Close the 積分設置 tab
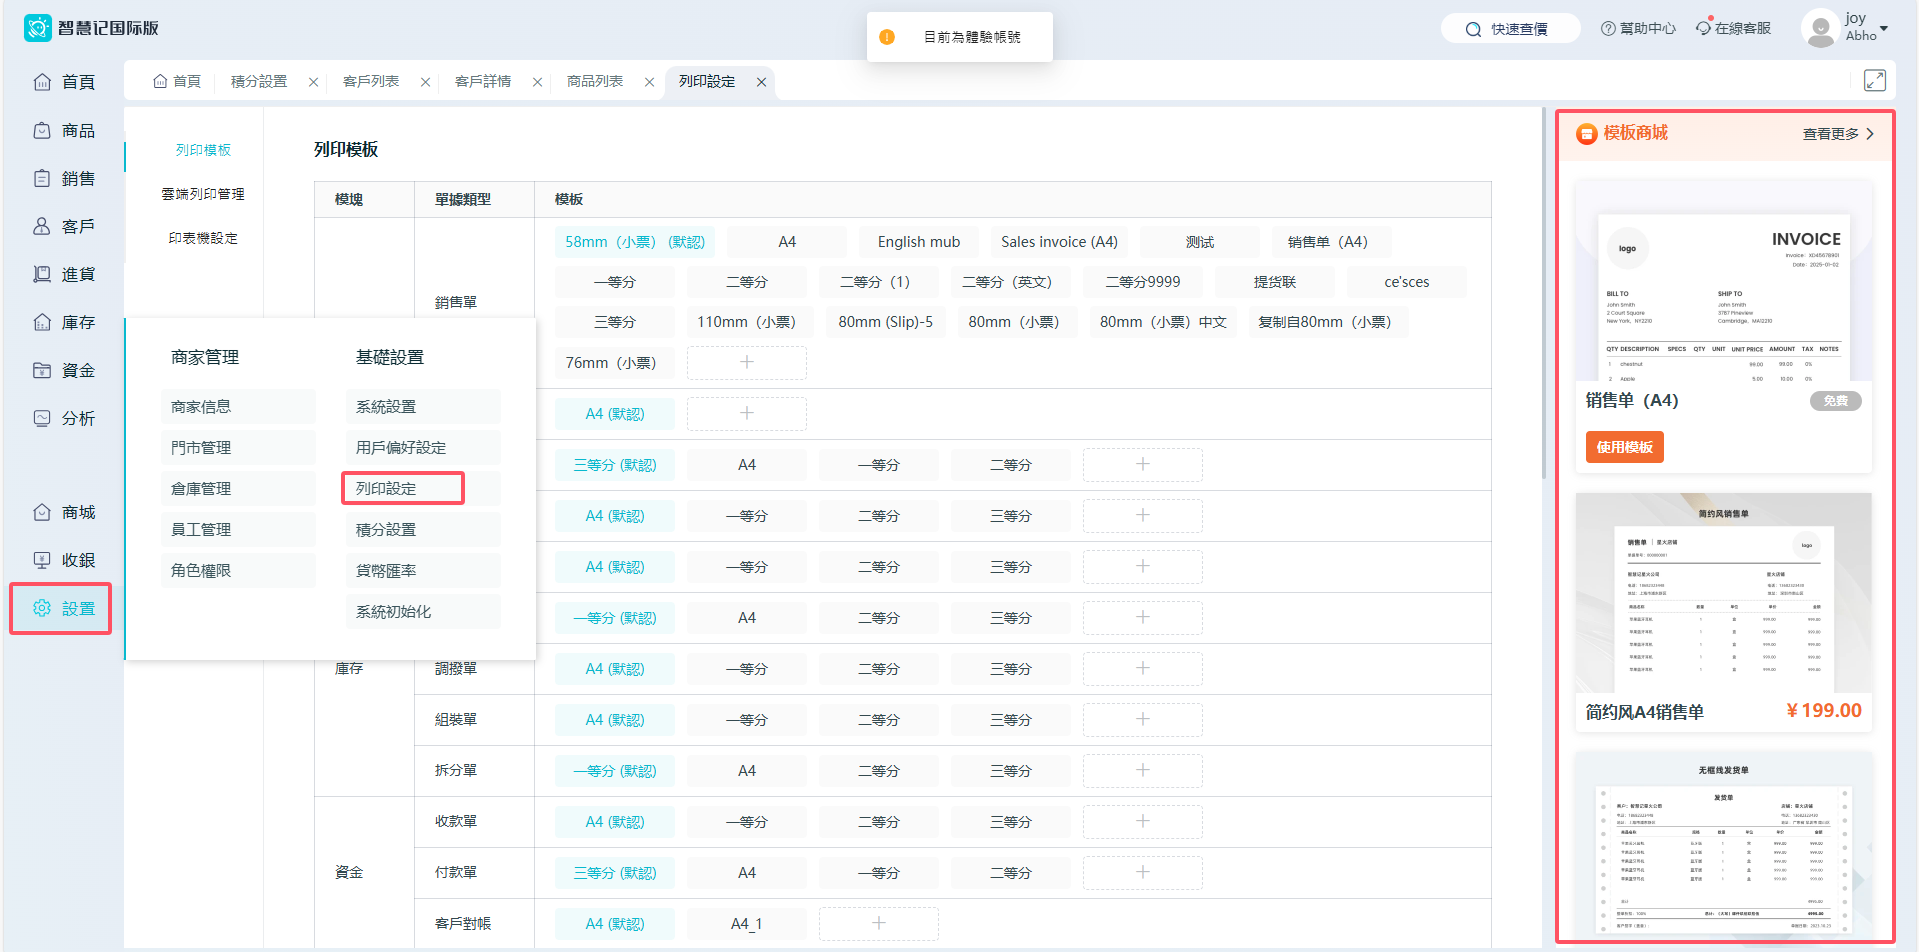This screenshot has height=952, width=1919. pos(313,82)
